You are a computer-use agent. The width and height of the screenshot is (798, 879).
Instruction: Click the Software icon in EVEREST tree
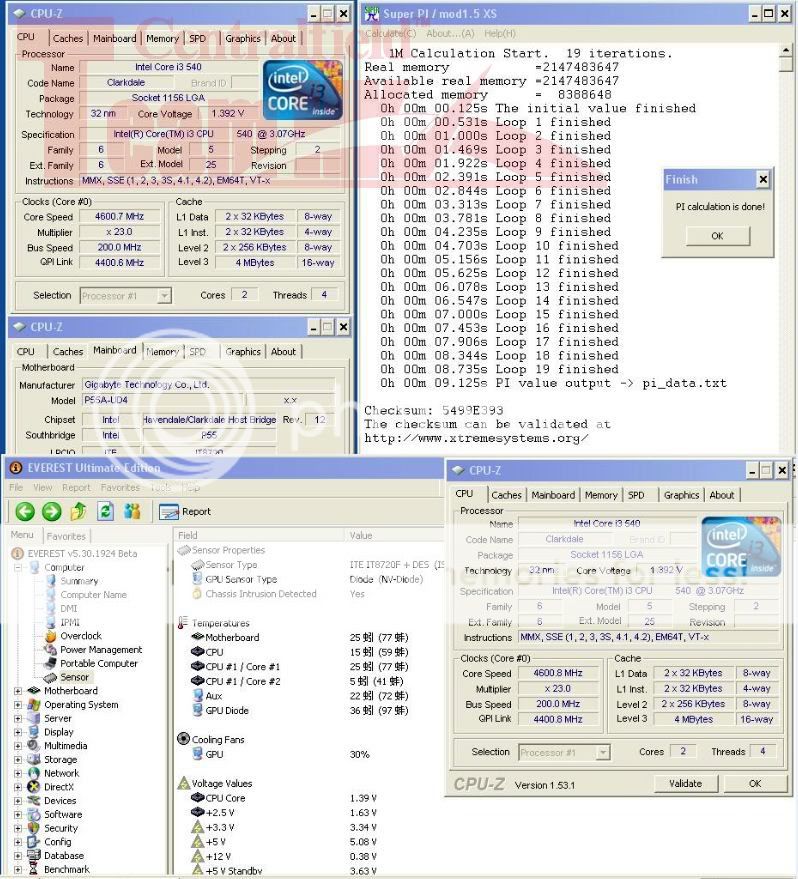(34, 815)
